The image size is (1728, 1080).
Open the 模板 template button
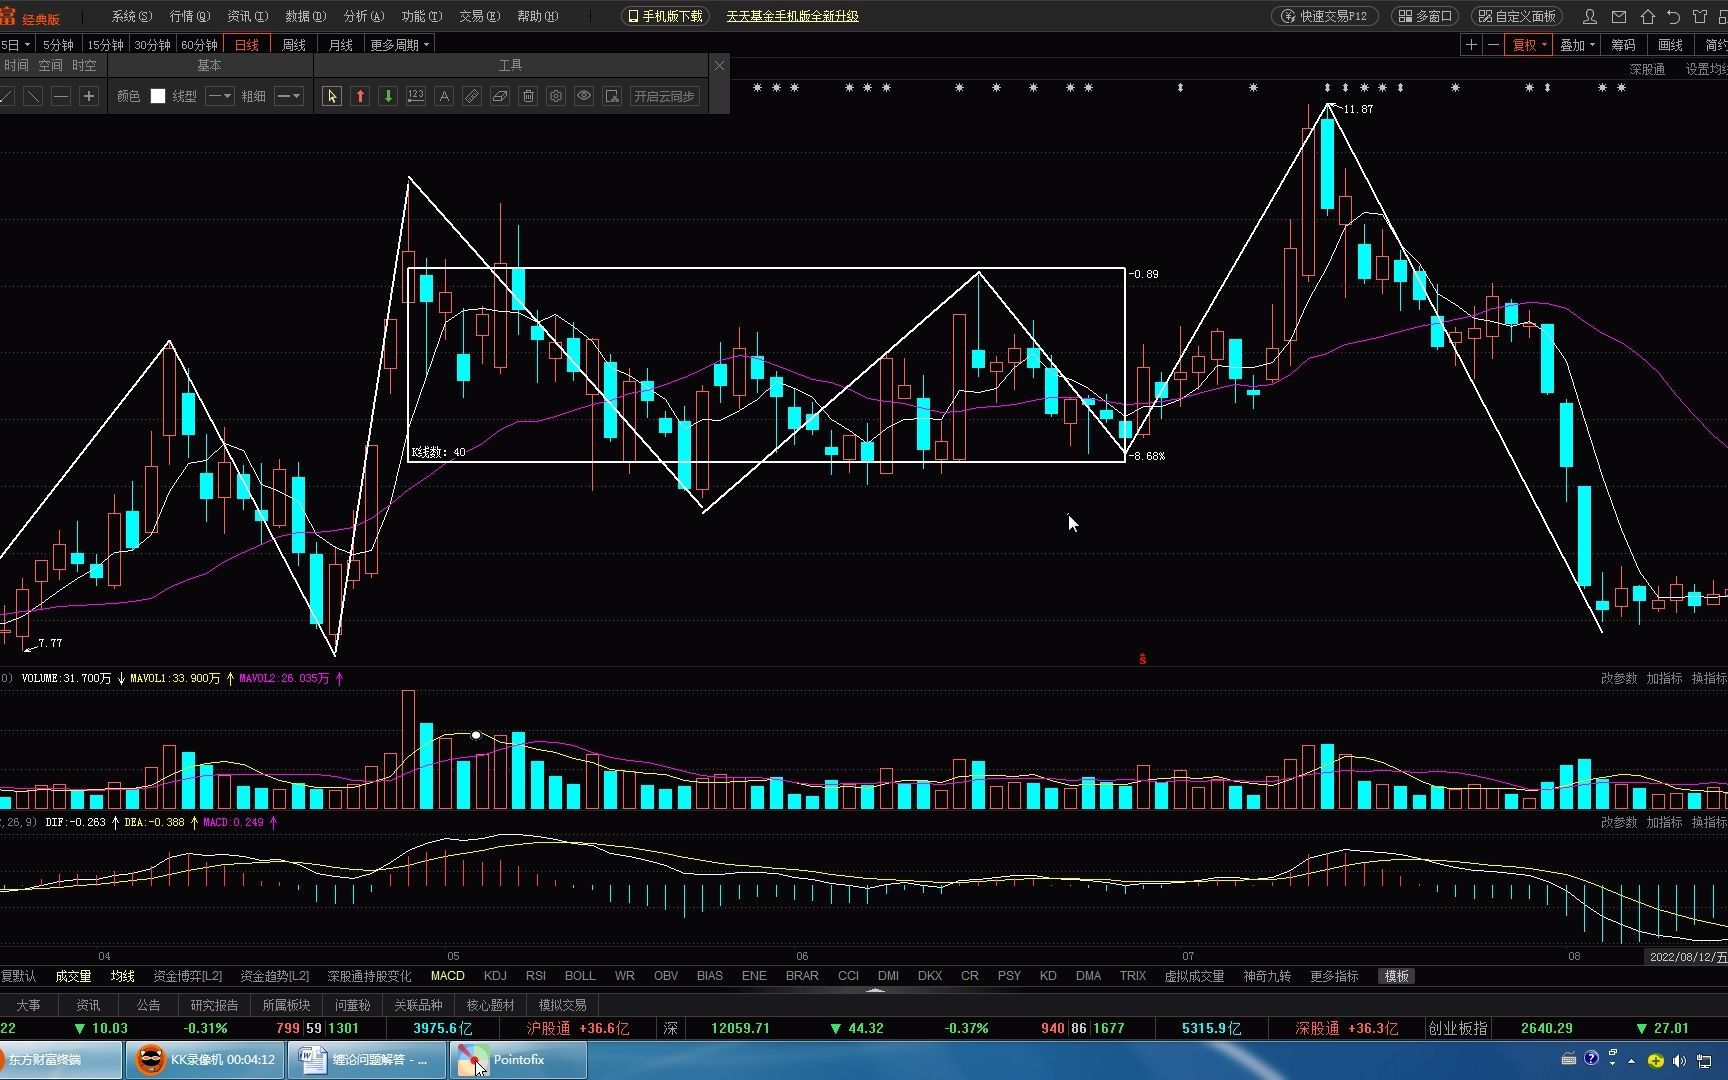(x=1396, y=976)
